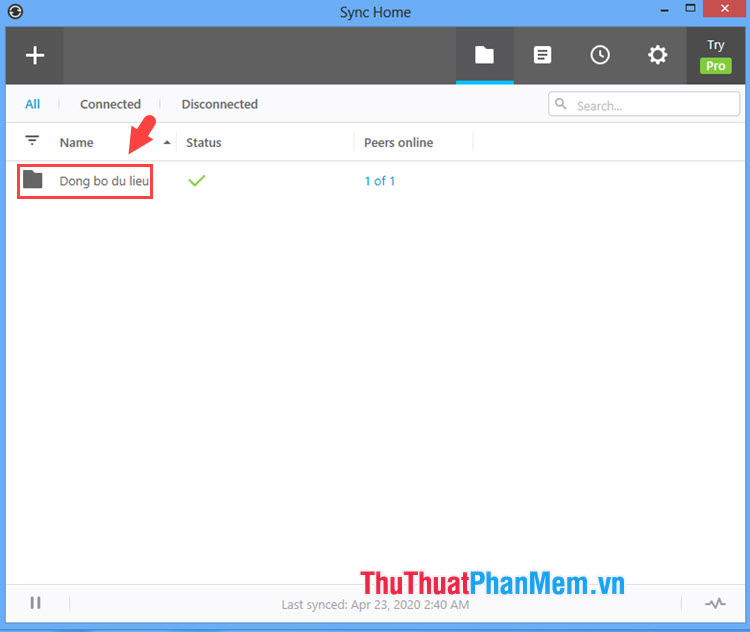Screen dimensions: 750x632
Task: Open Preferences gear icon
Action: 657,56
